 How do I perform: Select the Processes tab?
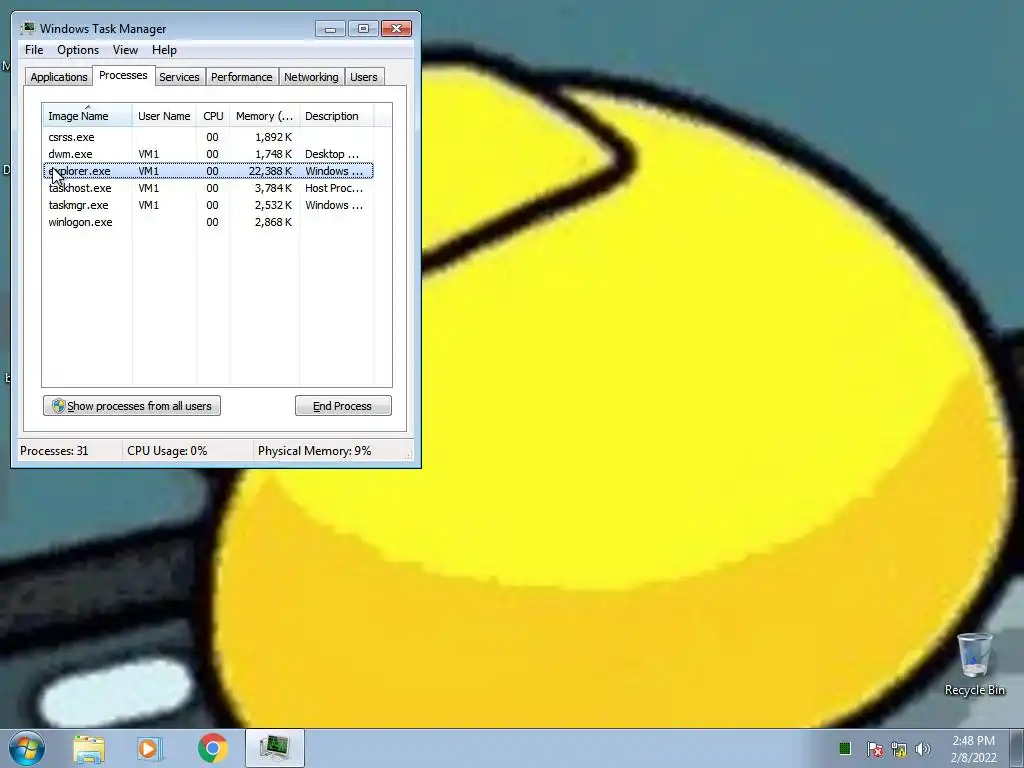pyautogui.click(x=123, y=75)
